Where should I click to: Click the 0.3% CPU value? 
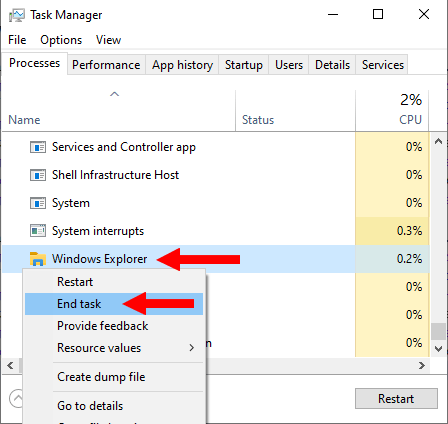pyautogui.click(x=410, y=231)
